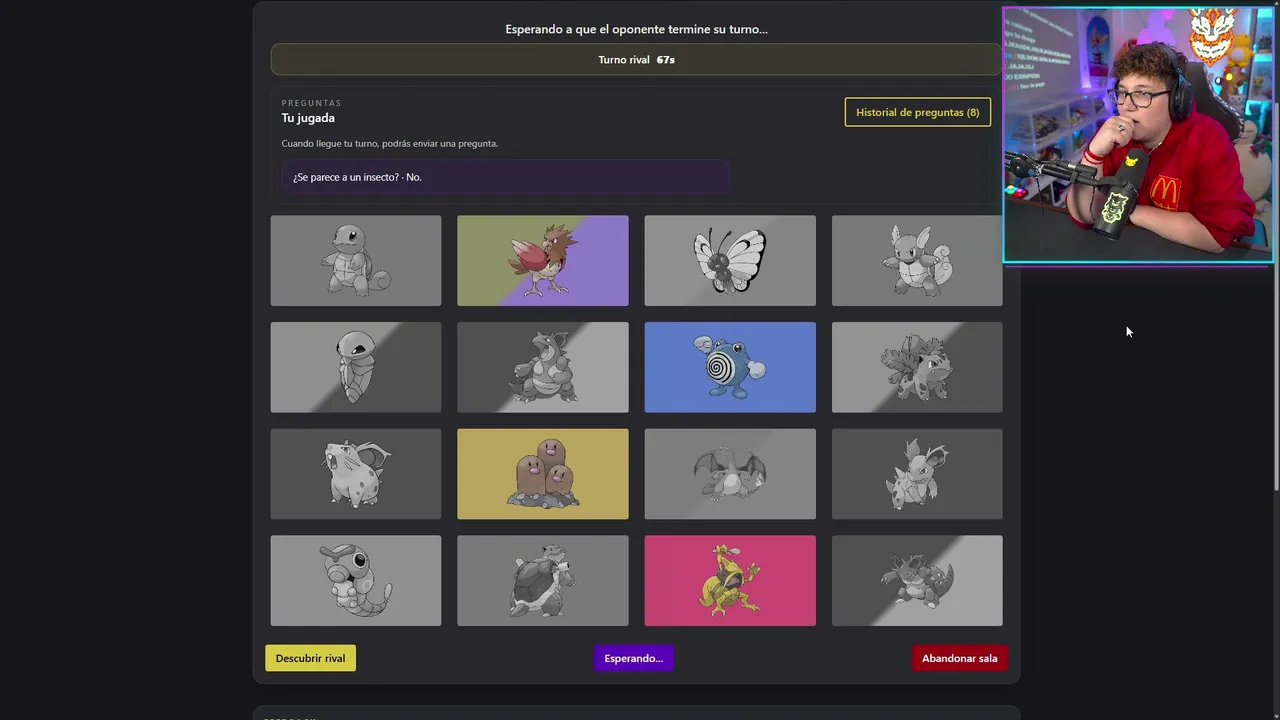Click the answered question '¿Se parece a un insecto? · No.'

click(x=505, y=177)
